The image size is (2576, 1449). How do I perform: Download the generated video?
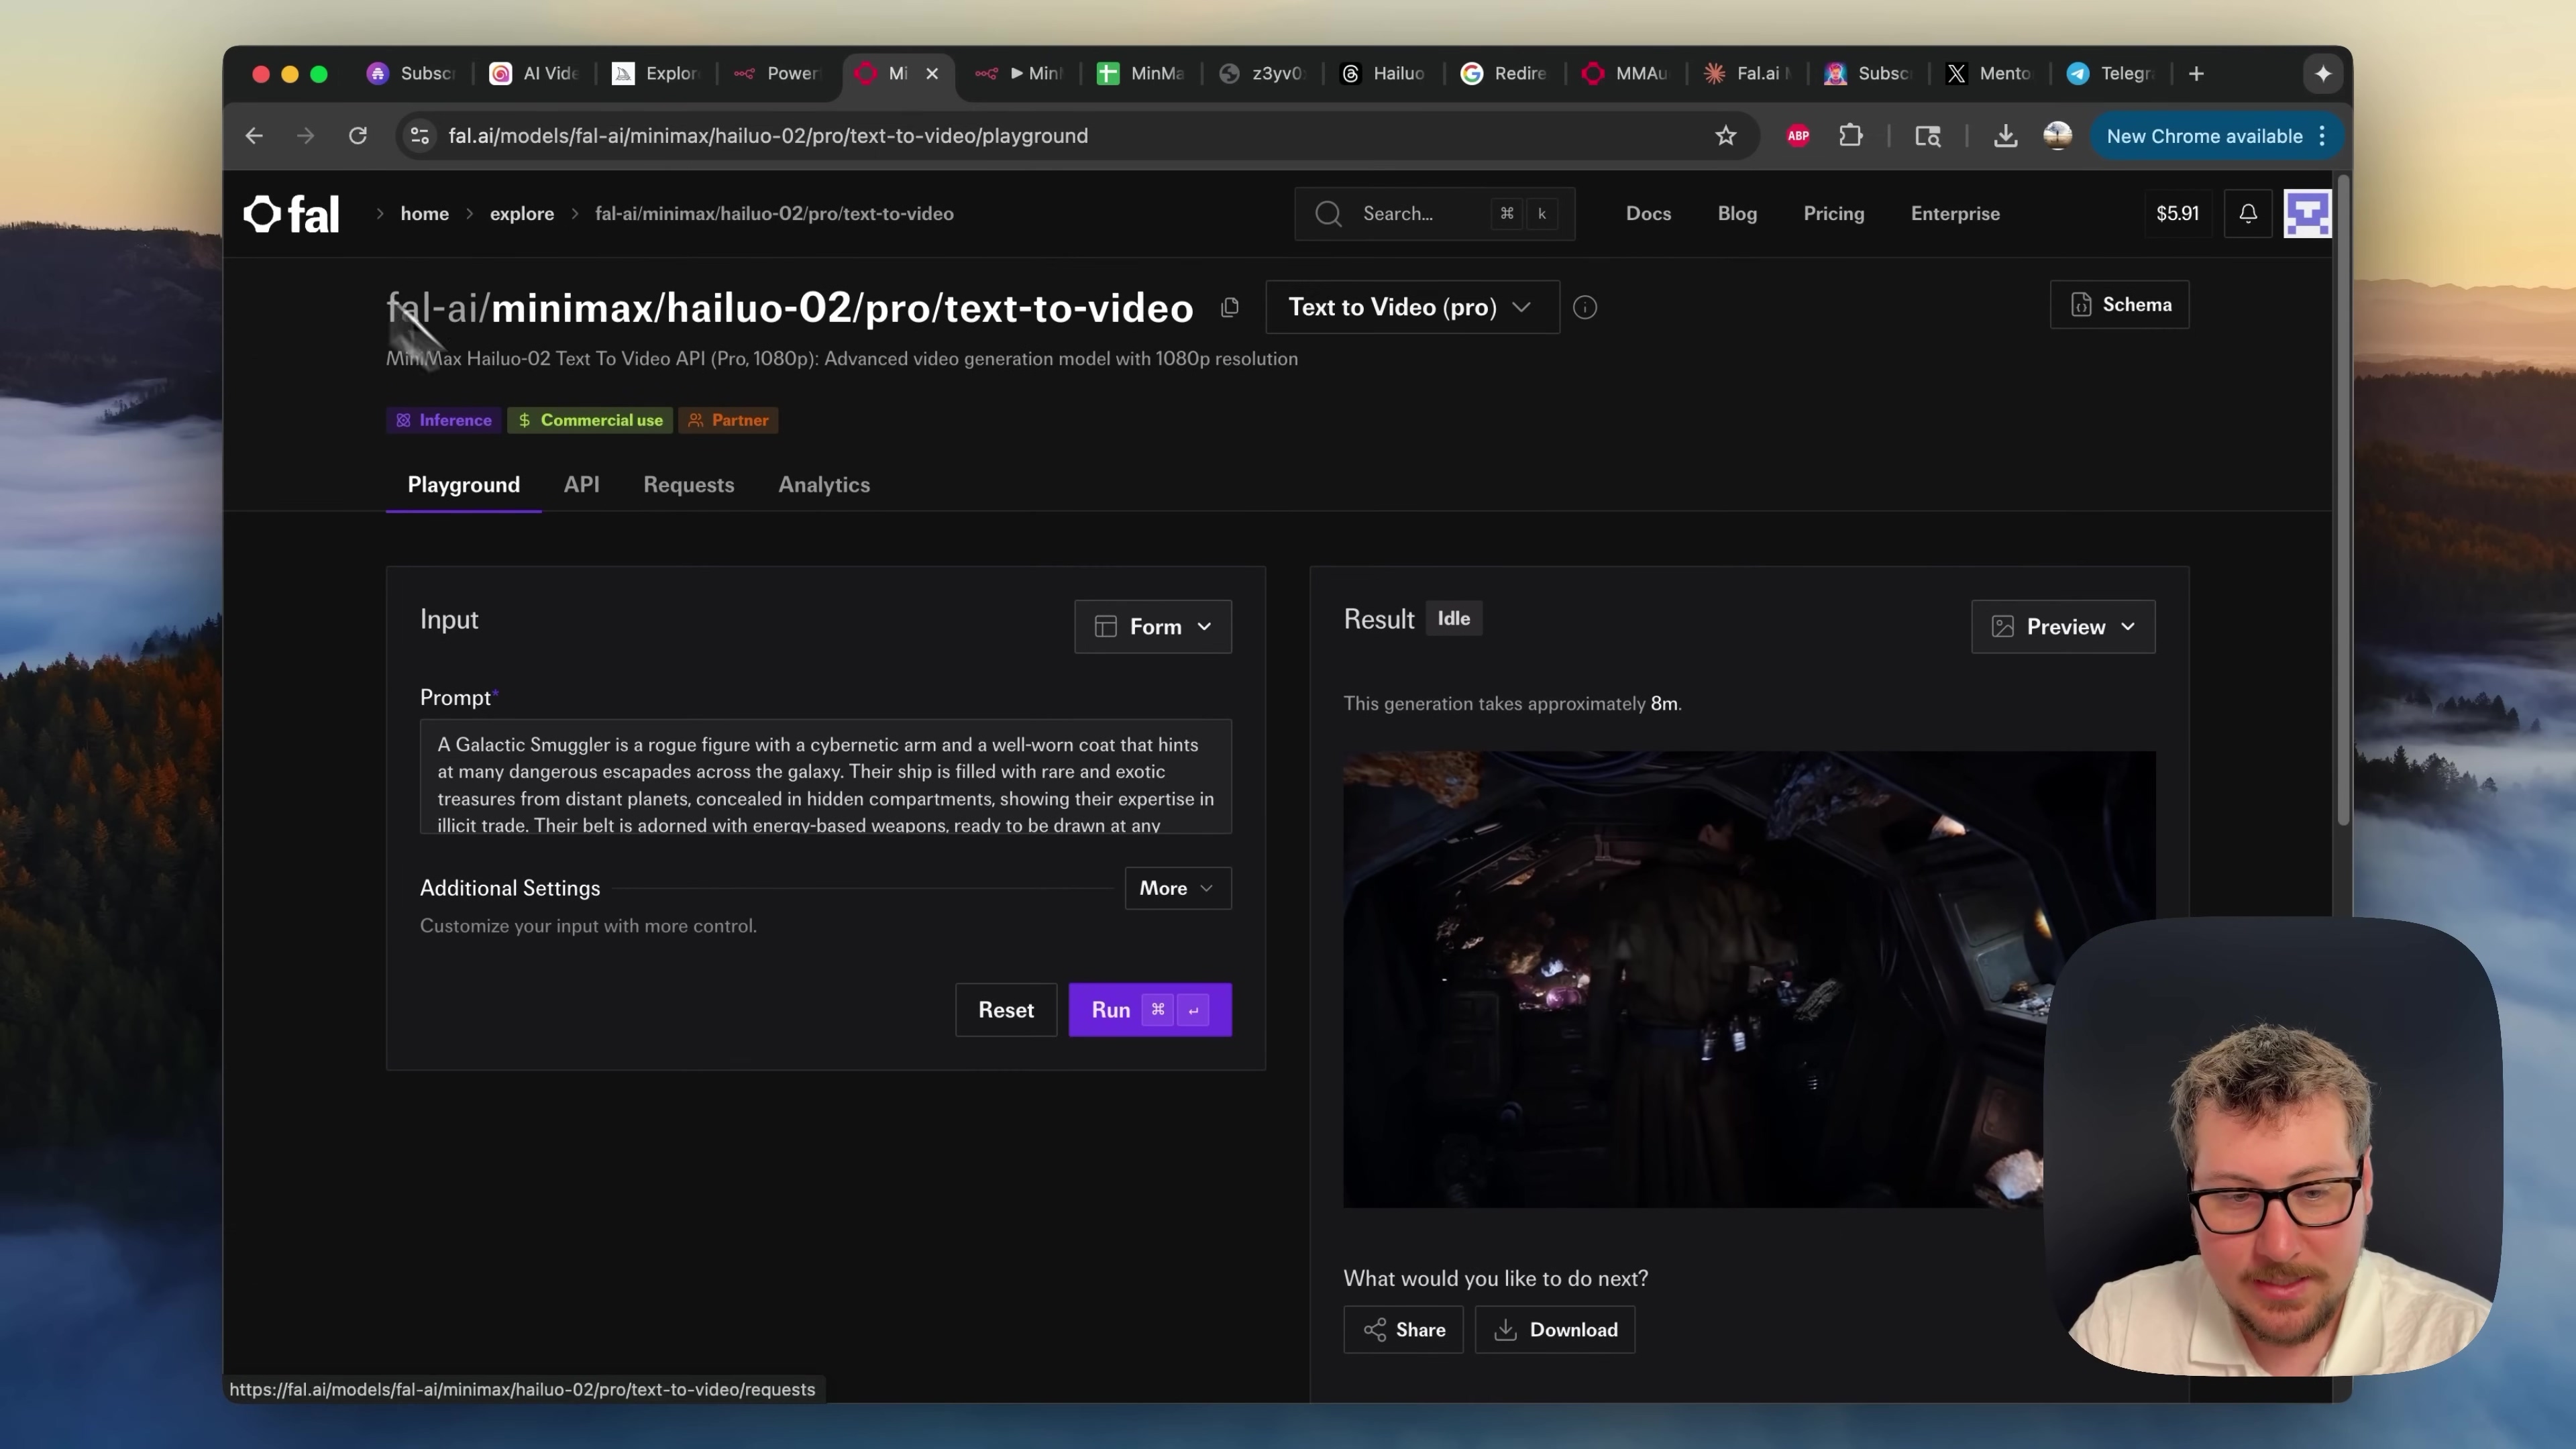(1555, 1330)
